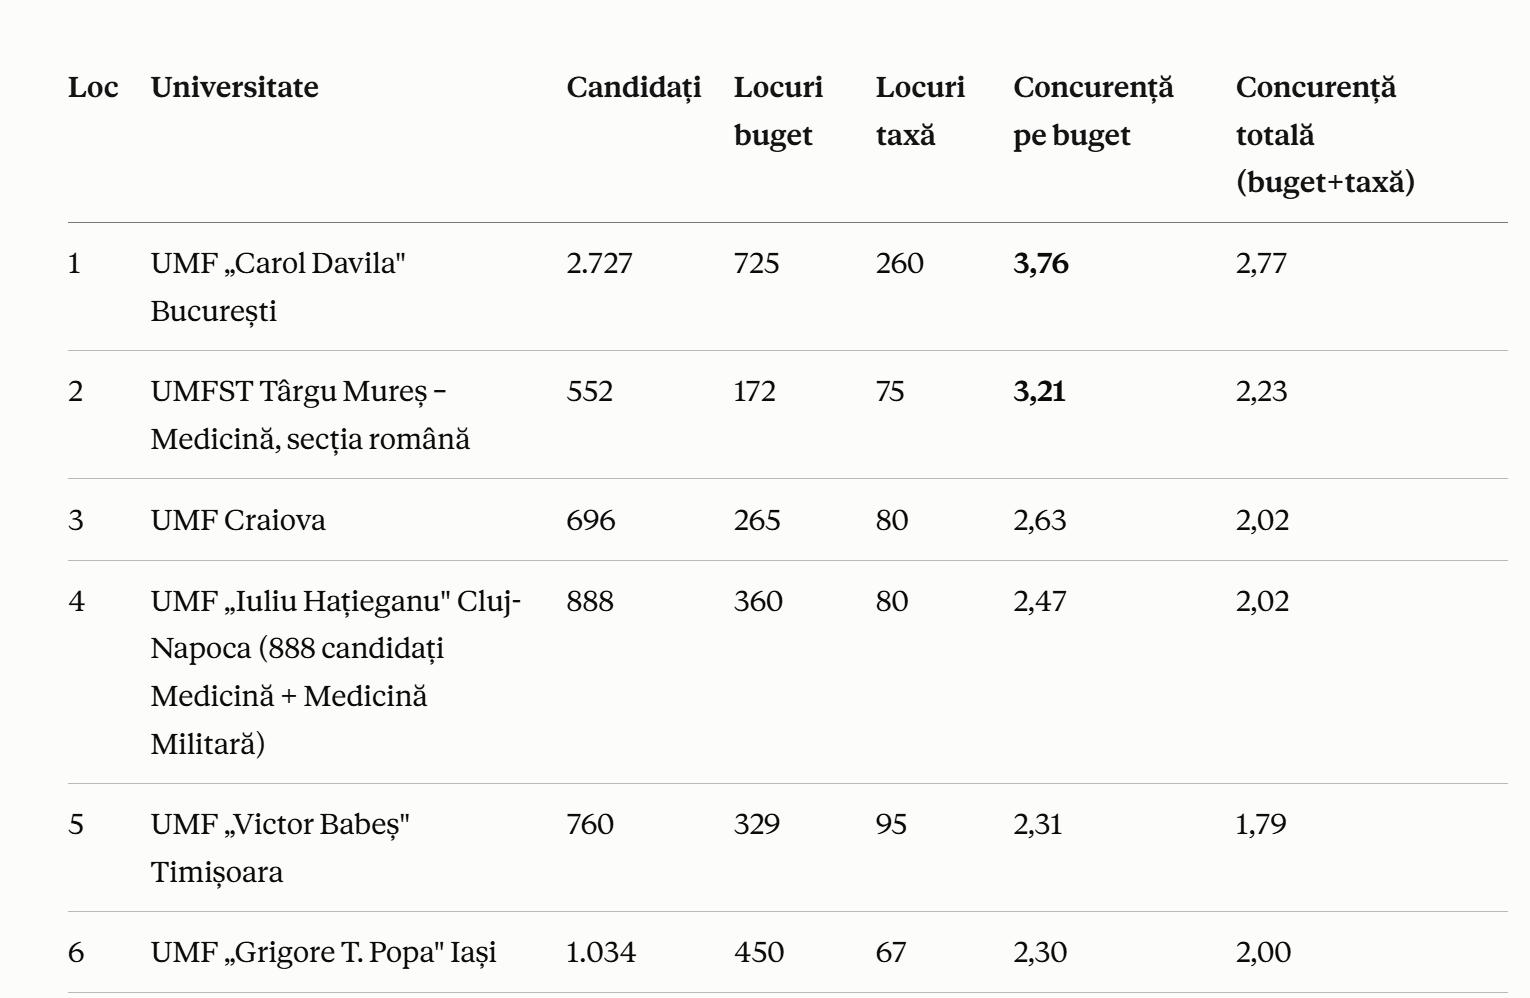
Task: Click UMF Grigore T. Popa Iași cell
Action: (x=323, y=952)
